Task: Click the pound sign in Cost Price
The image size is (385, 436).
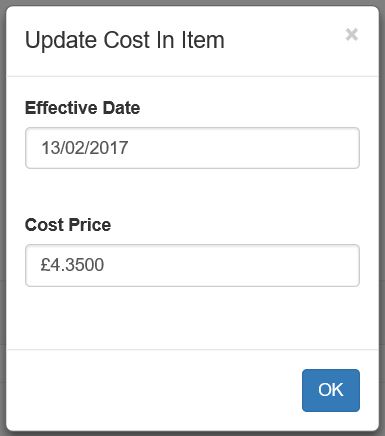Action: [x=45, y=265]
